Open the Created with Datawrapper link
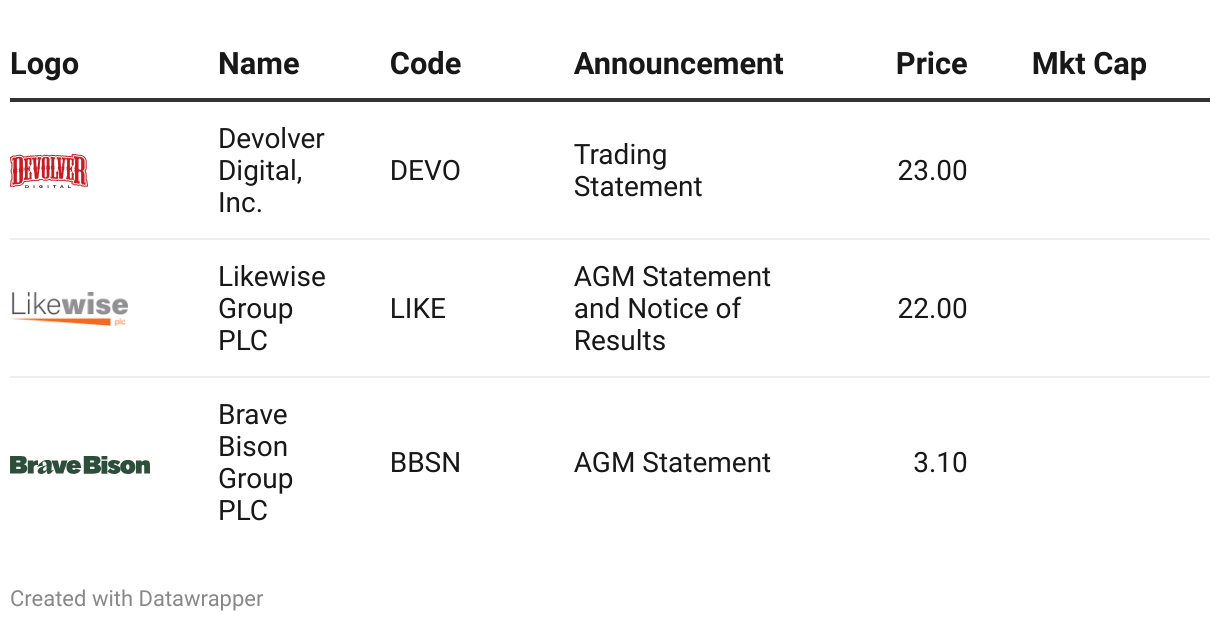 (x=137, y=599)
